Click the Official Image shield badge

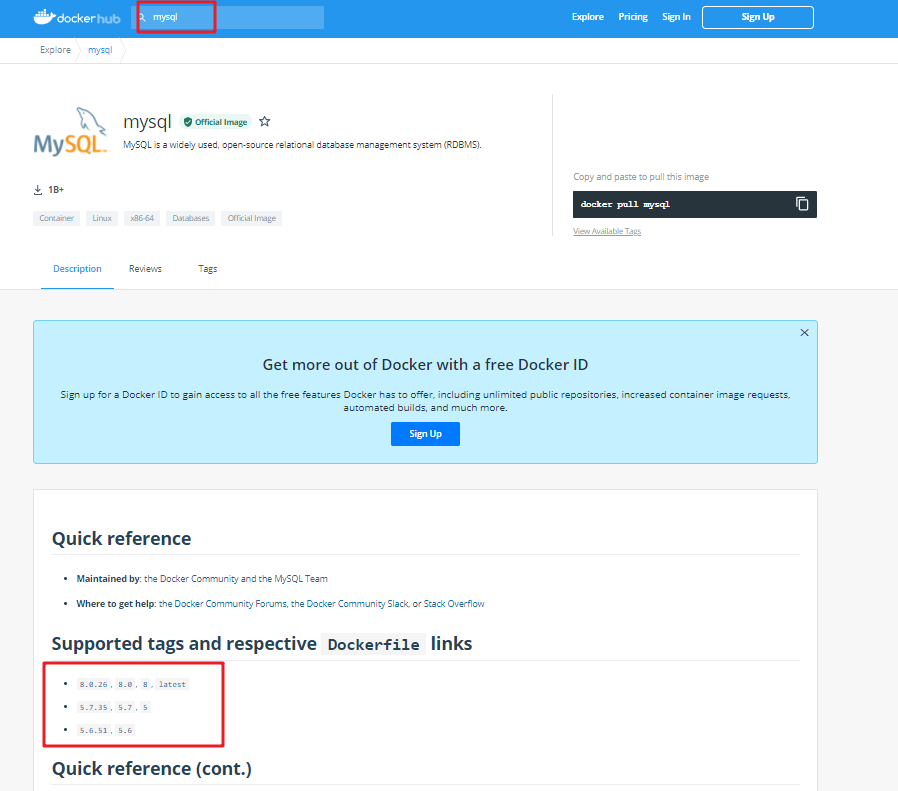(x=216, y=122)
